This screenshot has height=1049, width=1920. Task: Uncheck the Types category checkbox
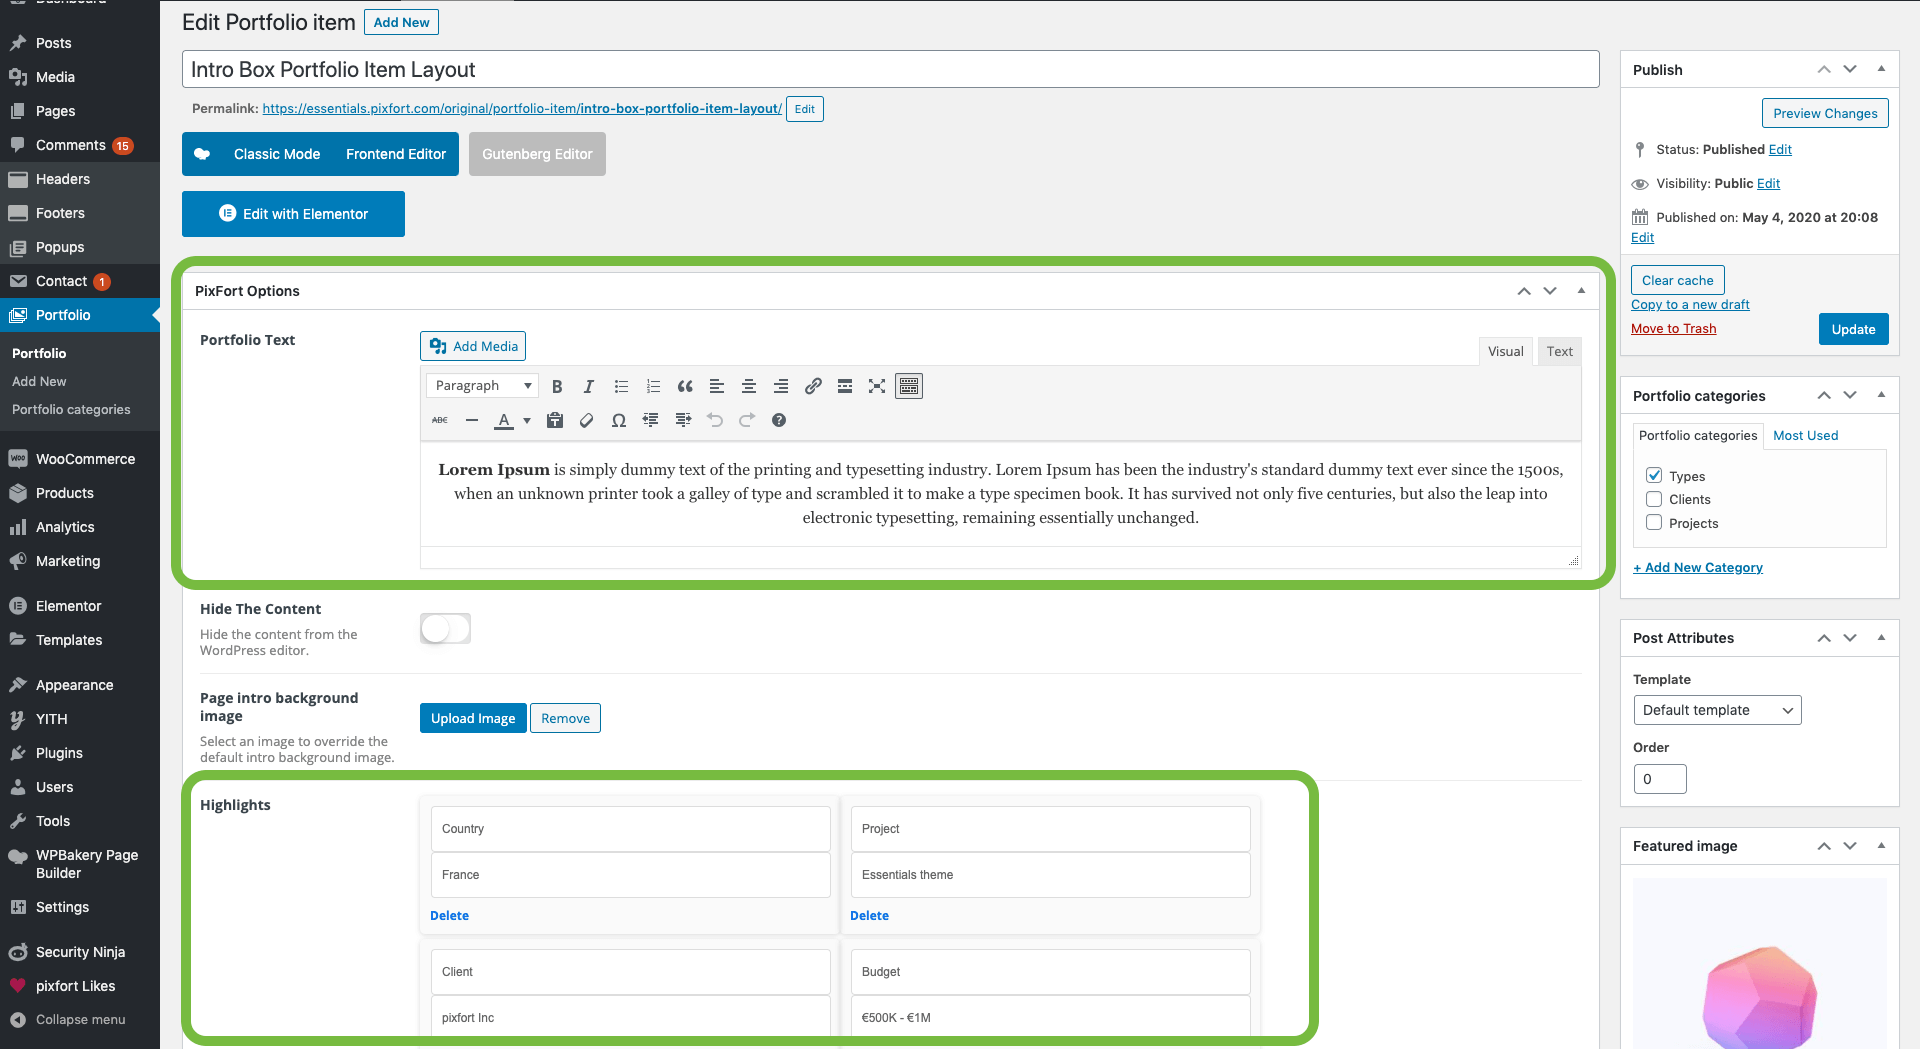pyautogui.click(x=1654, y=476)
